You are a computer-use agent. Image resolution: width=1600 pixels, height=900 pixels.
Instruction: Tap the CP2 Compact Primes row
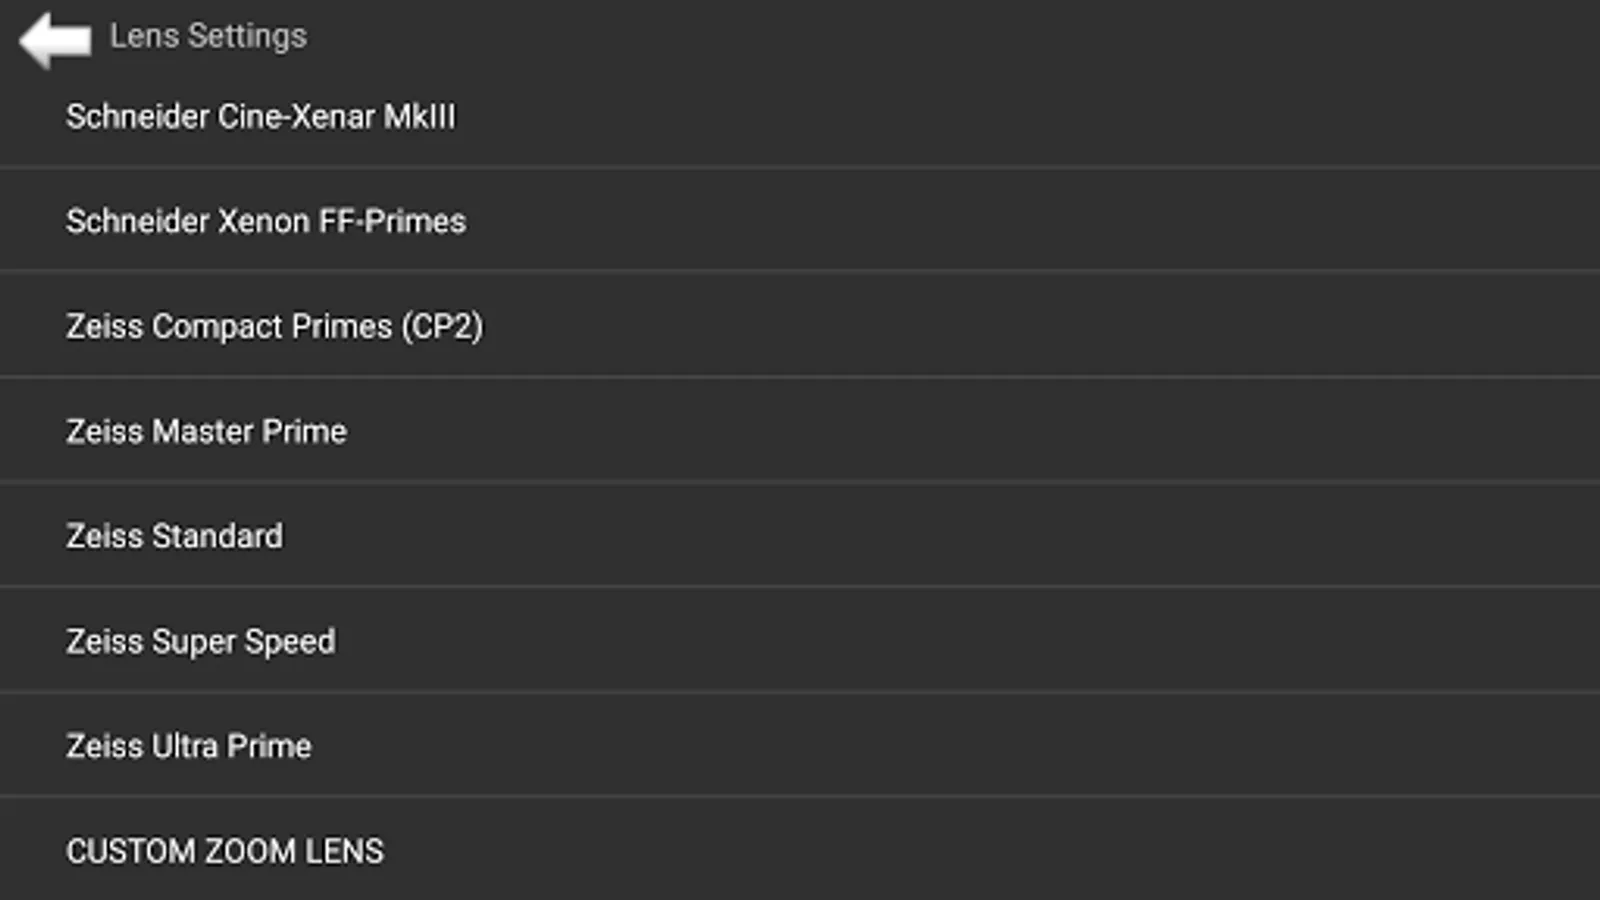800,327
